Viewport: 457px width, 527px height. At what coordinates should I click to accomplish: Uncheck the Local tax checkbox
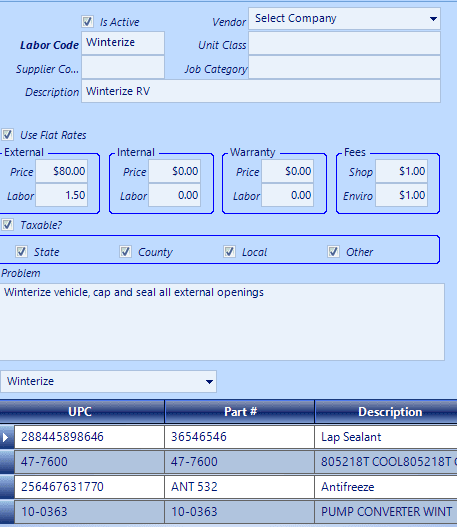230,252
